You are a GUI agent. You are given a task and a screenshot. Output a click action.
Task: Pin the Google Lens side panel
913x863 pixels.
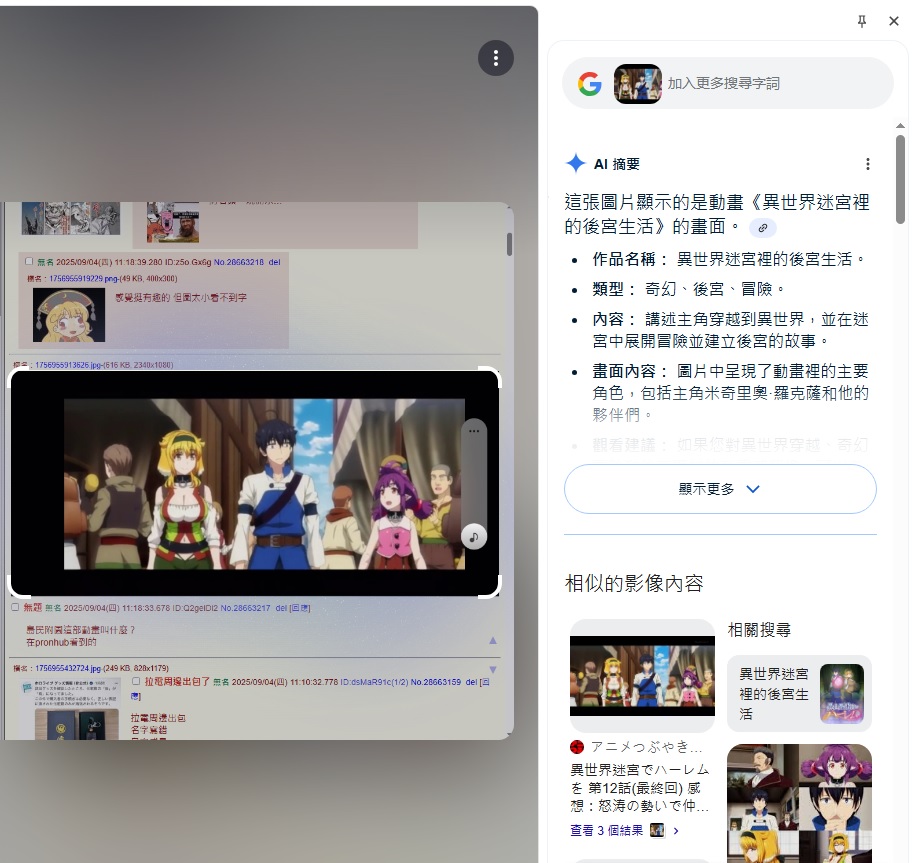862,22
